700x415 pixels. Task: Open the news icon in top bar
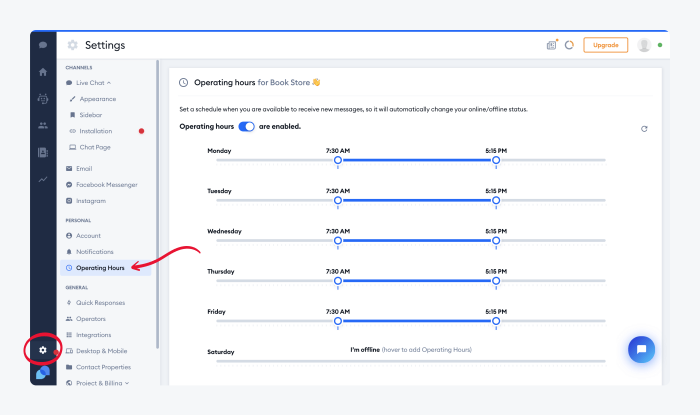(x=552, y=45)
